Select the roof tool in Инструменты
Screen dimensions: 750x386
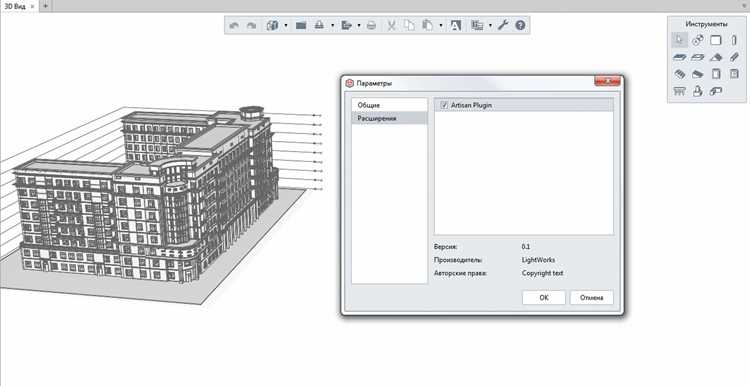716,57
